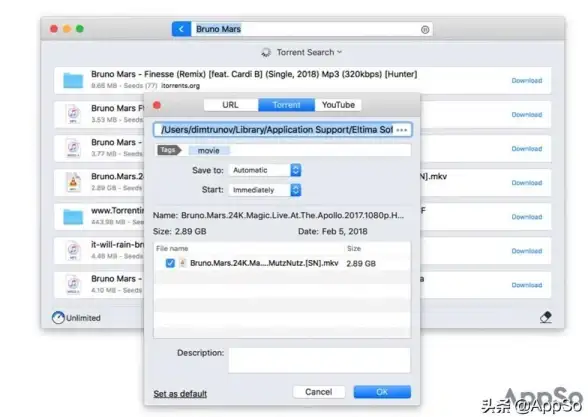Screen dimensions: 588x417
Task: Click music file icon of 4.10 MB result
Action: 73,285
